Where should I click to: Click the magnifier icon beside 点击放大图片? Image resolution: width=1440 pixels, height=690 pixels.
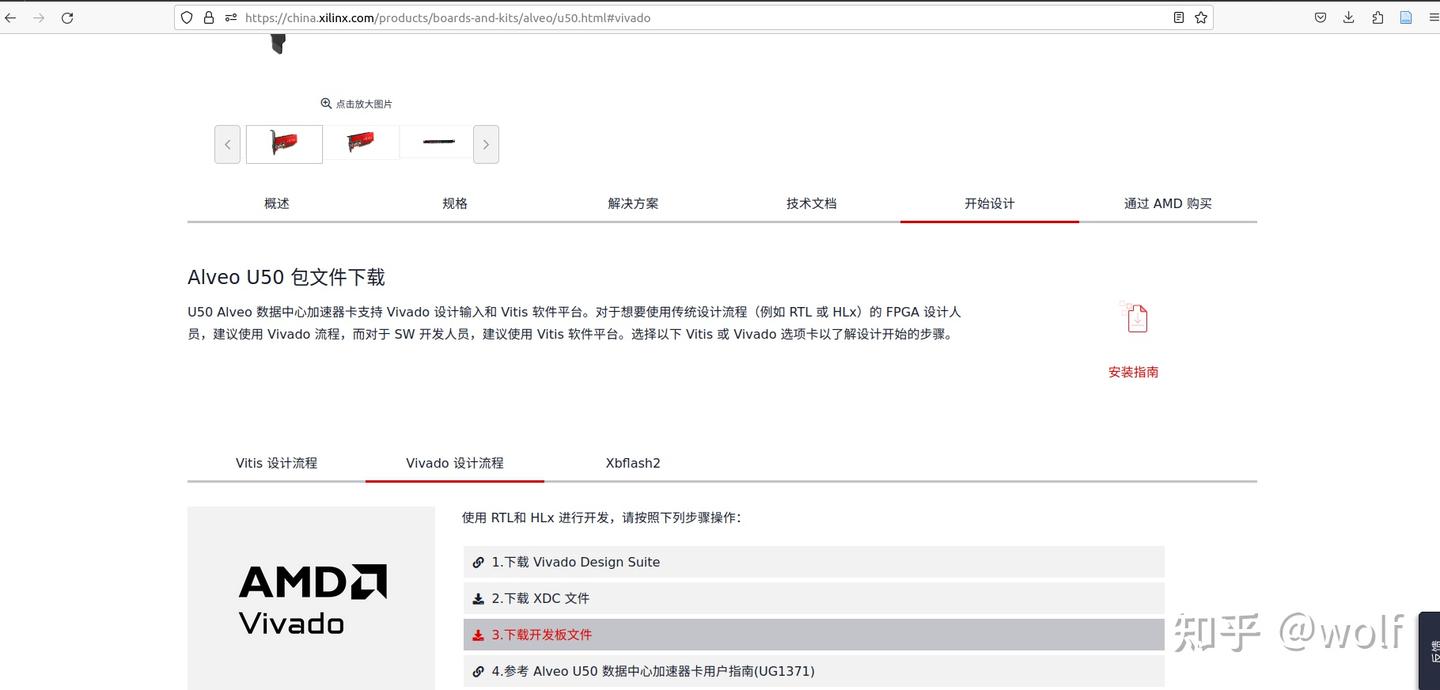click(x=326, y=103)
